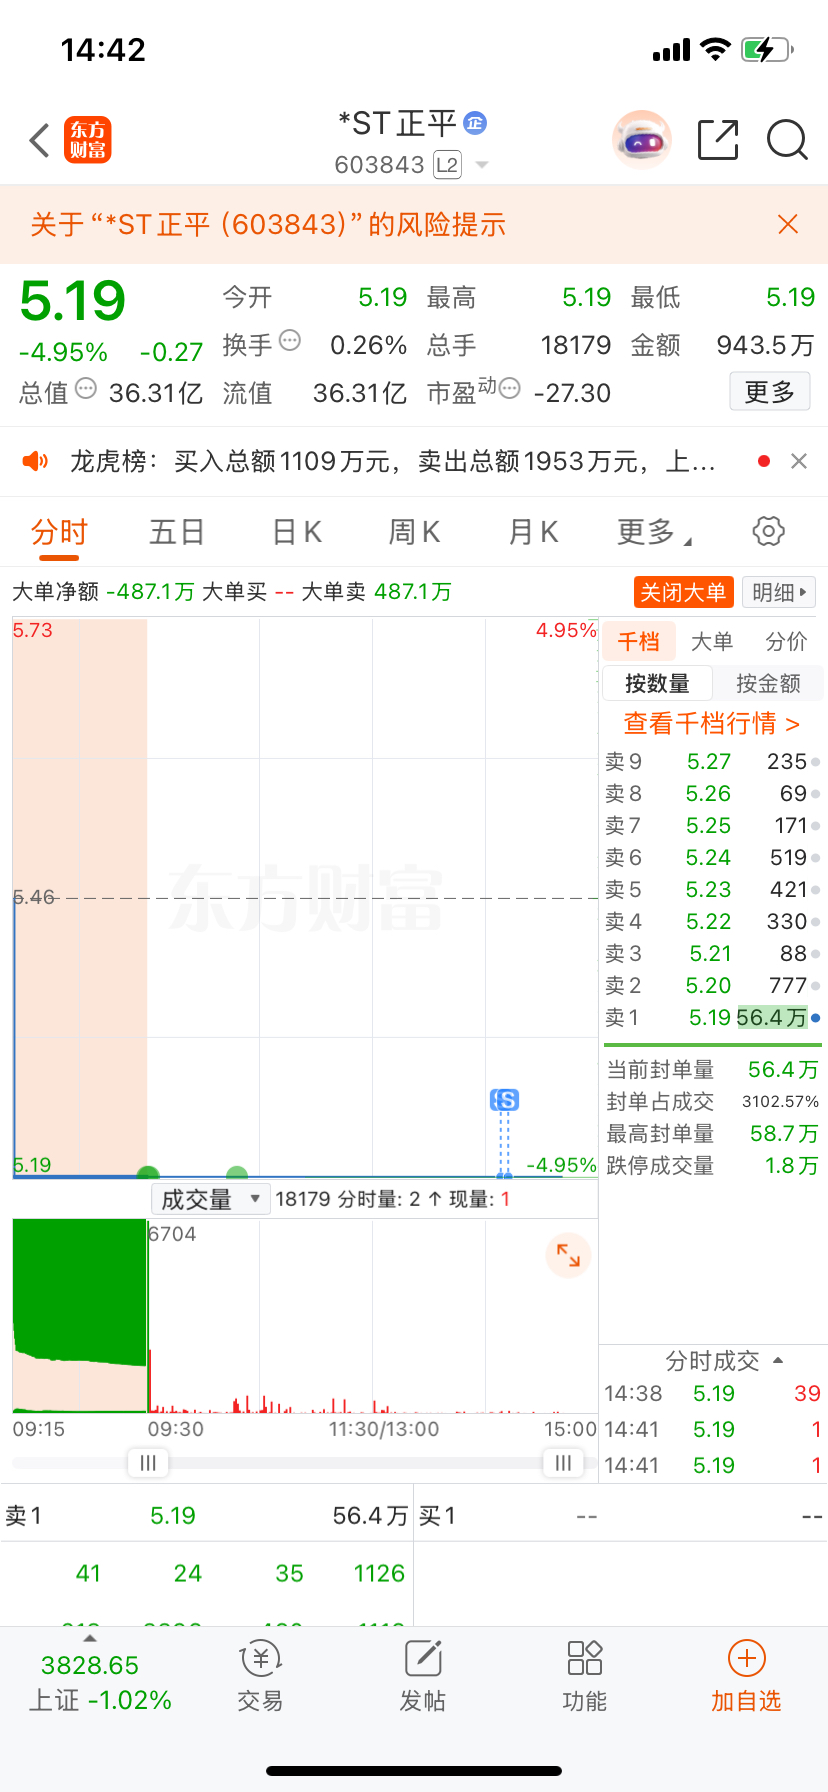Tap the 卖2 5.20 order row
This screenshot has width=828, height=1792.
pos(713,986)
